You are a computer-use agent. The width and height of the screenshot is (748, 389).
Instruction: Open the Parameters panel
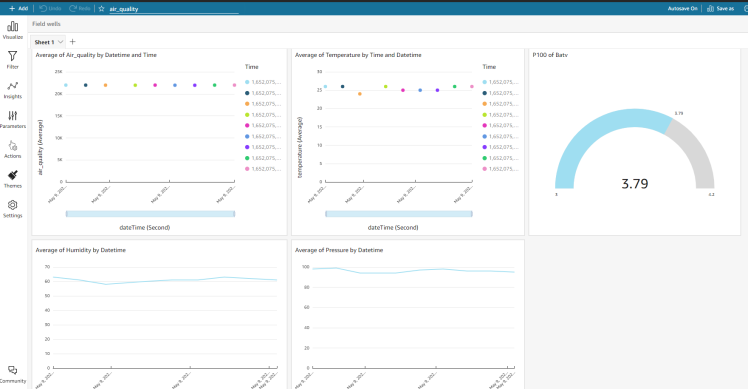[13, 119]
